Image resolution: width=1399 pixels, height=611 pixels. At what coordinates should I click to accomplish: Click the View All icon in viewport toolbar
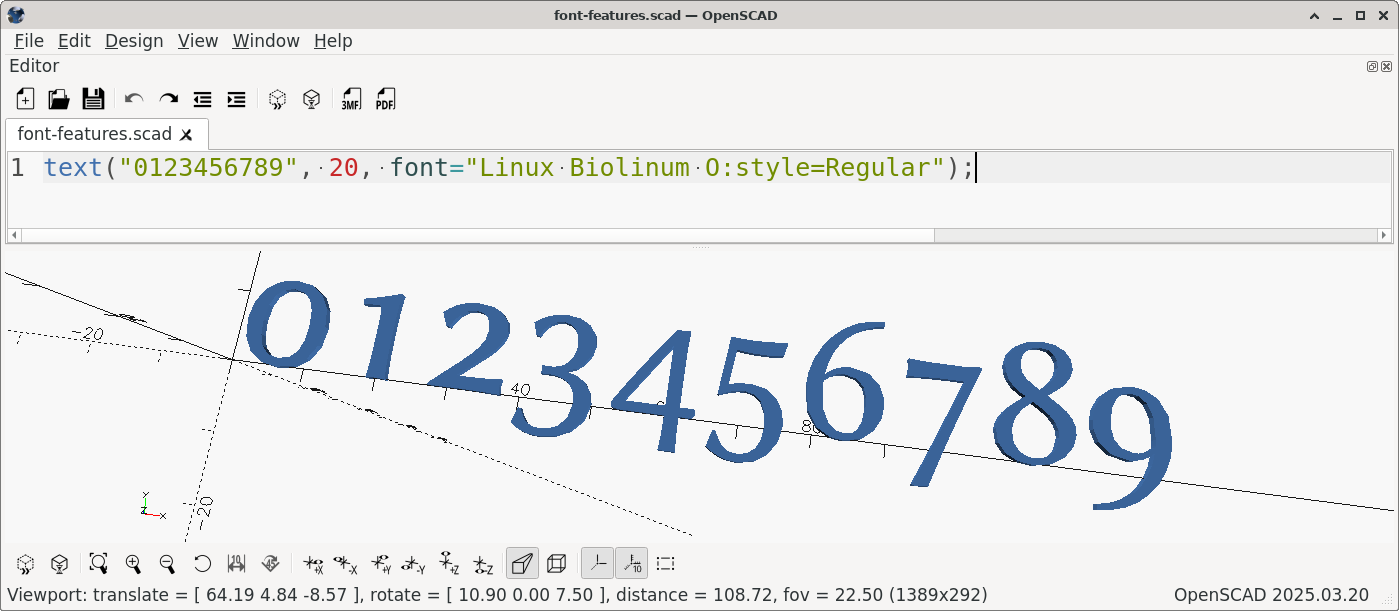click(x=98, y=563)
